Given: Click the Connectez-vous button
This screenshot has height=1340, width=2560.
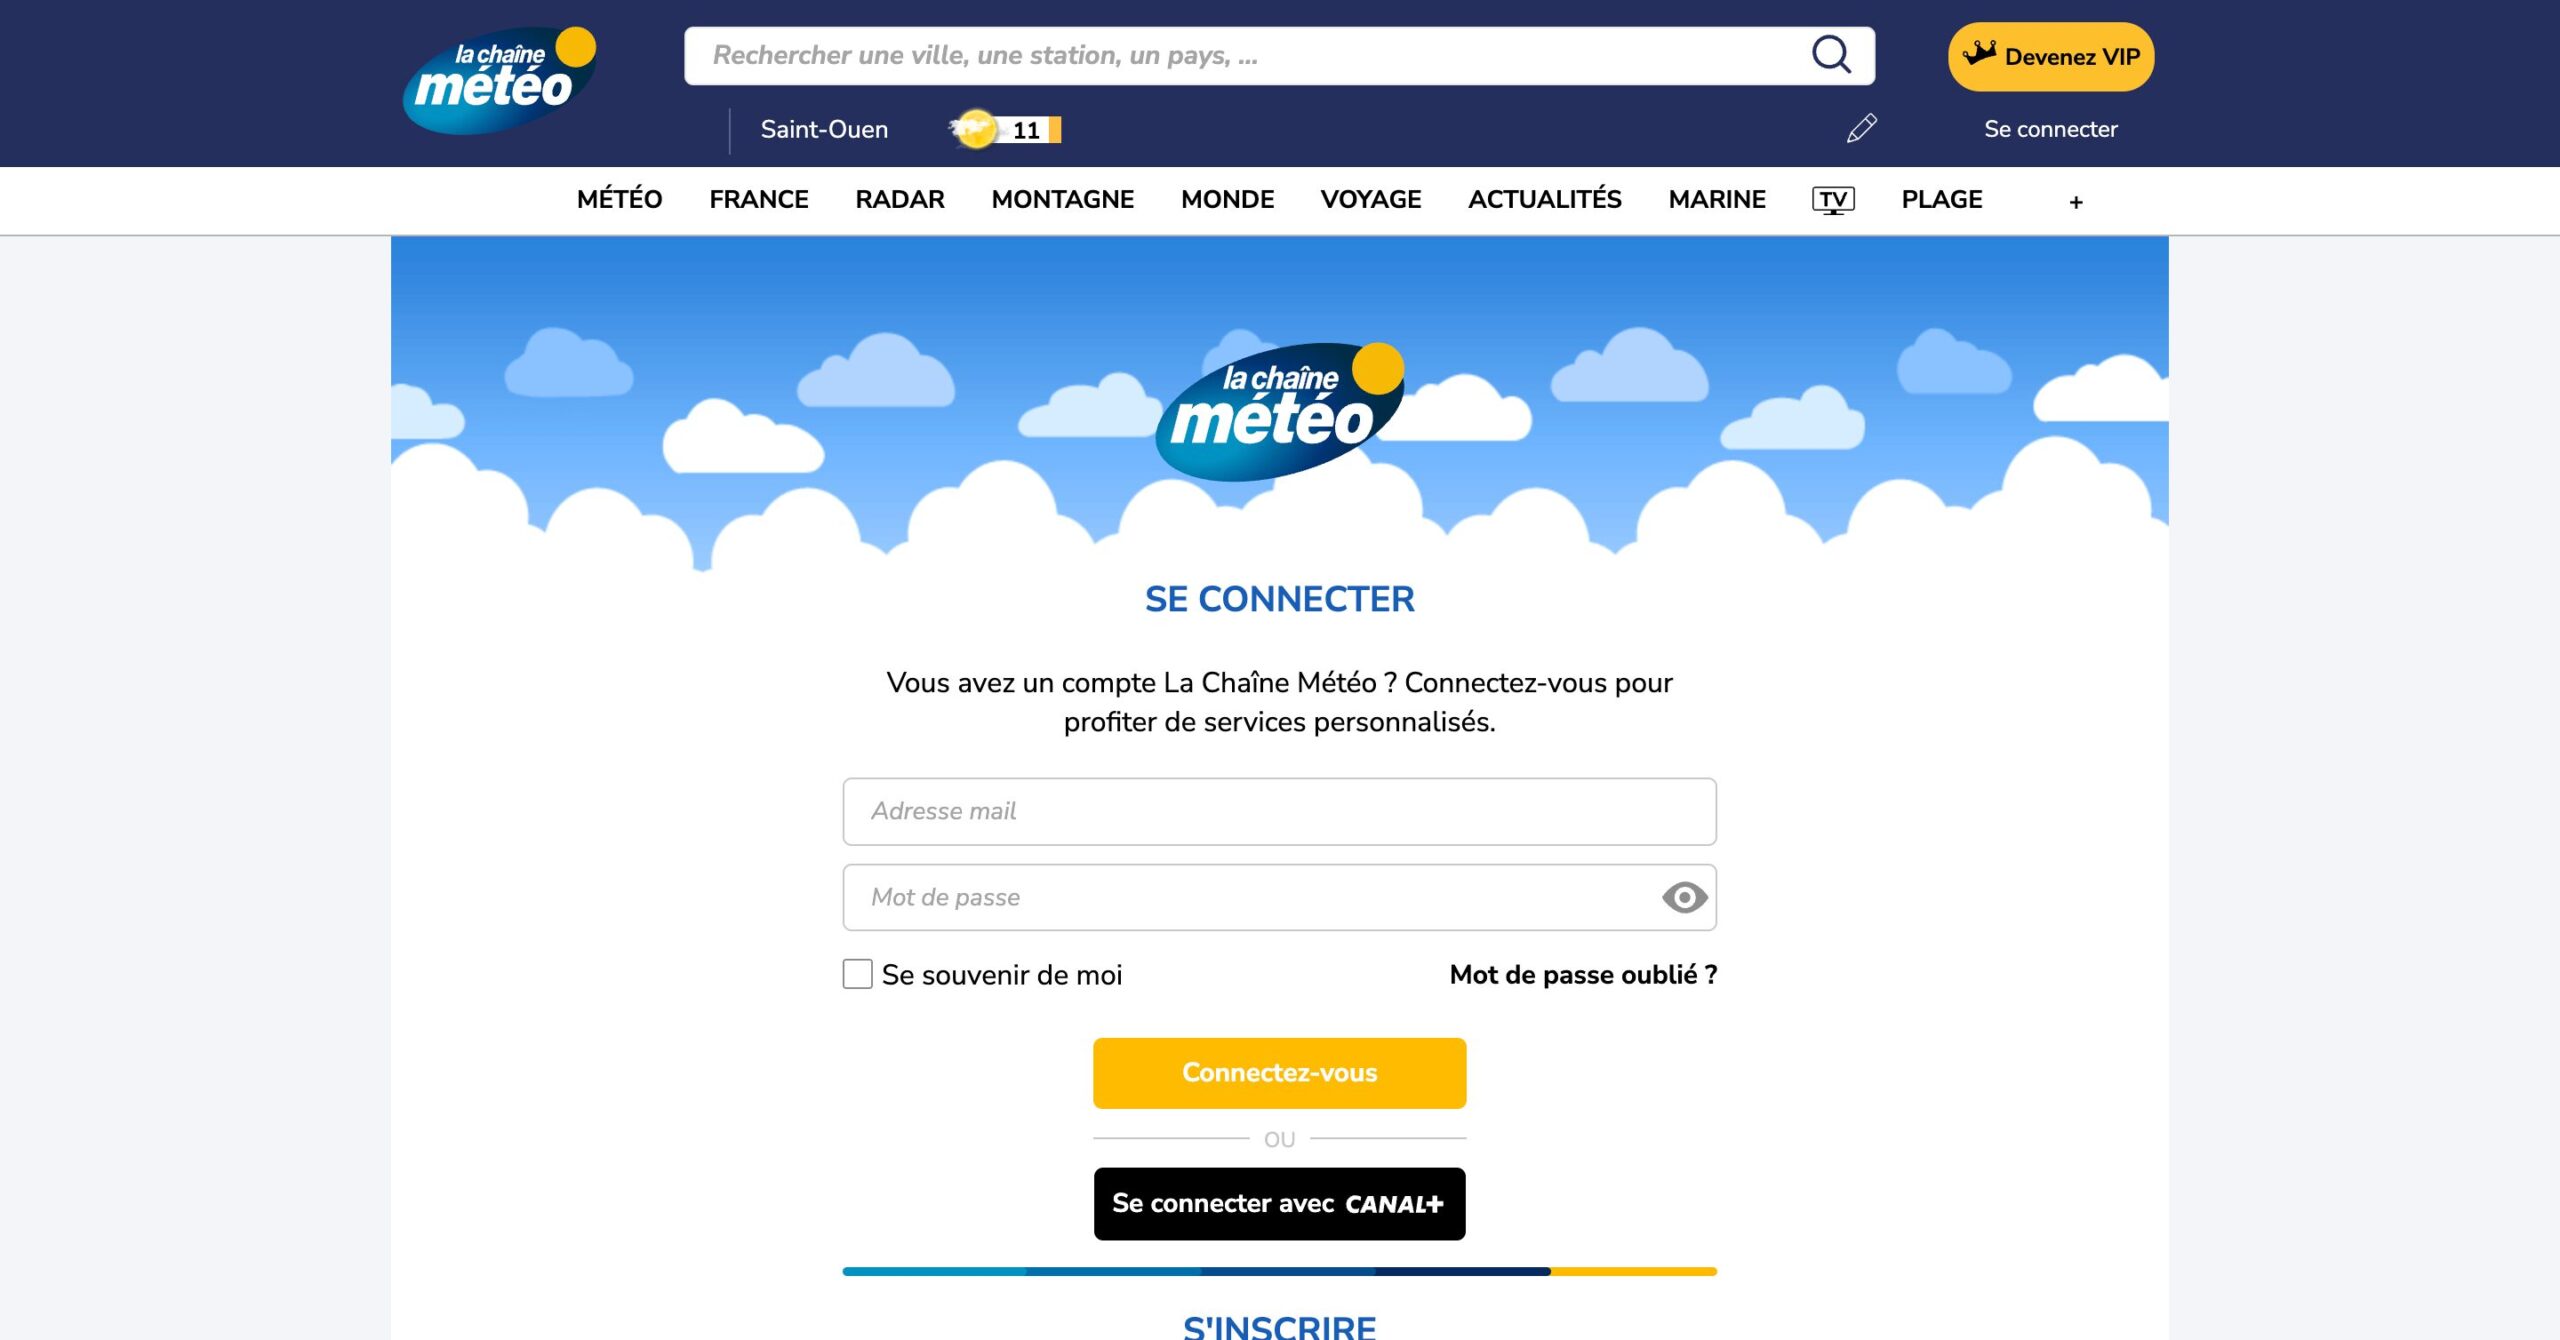Looking at the screenshot, I should 1279,1073.
